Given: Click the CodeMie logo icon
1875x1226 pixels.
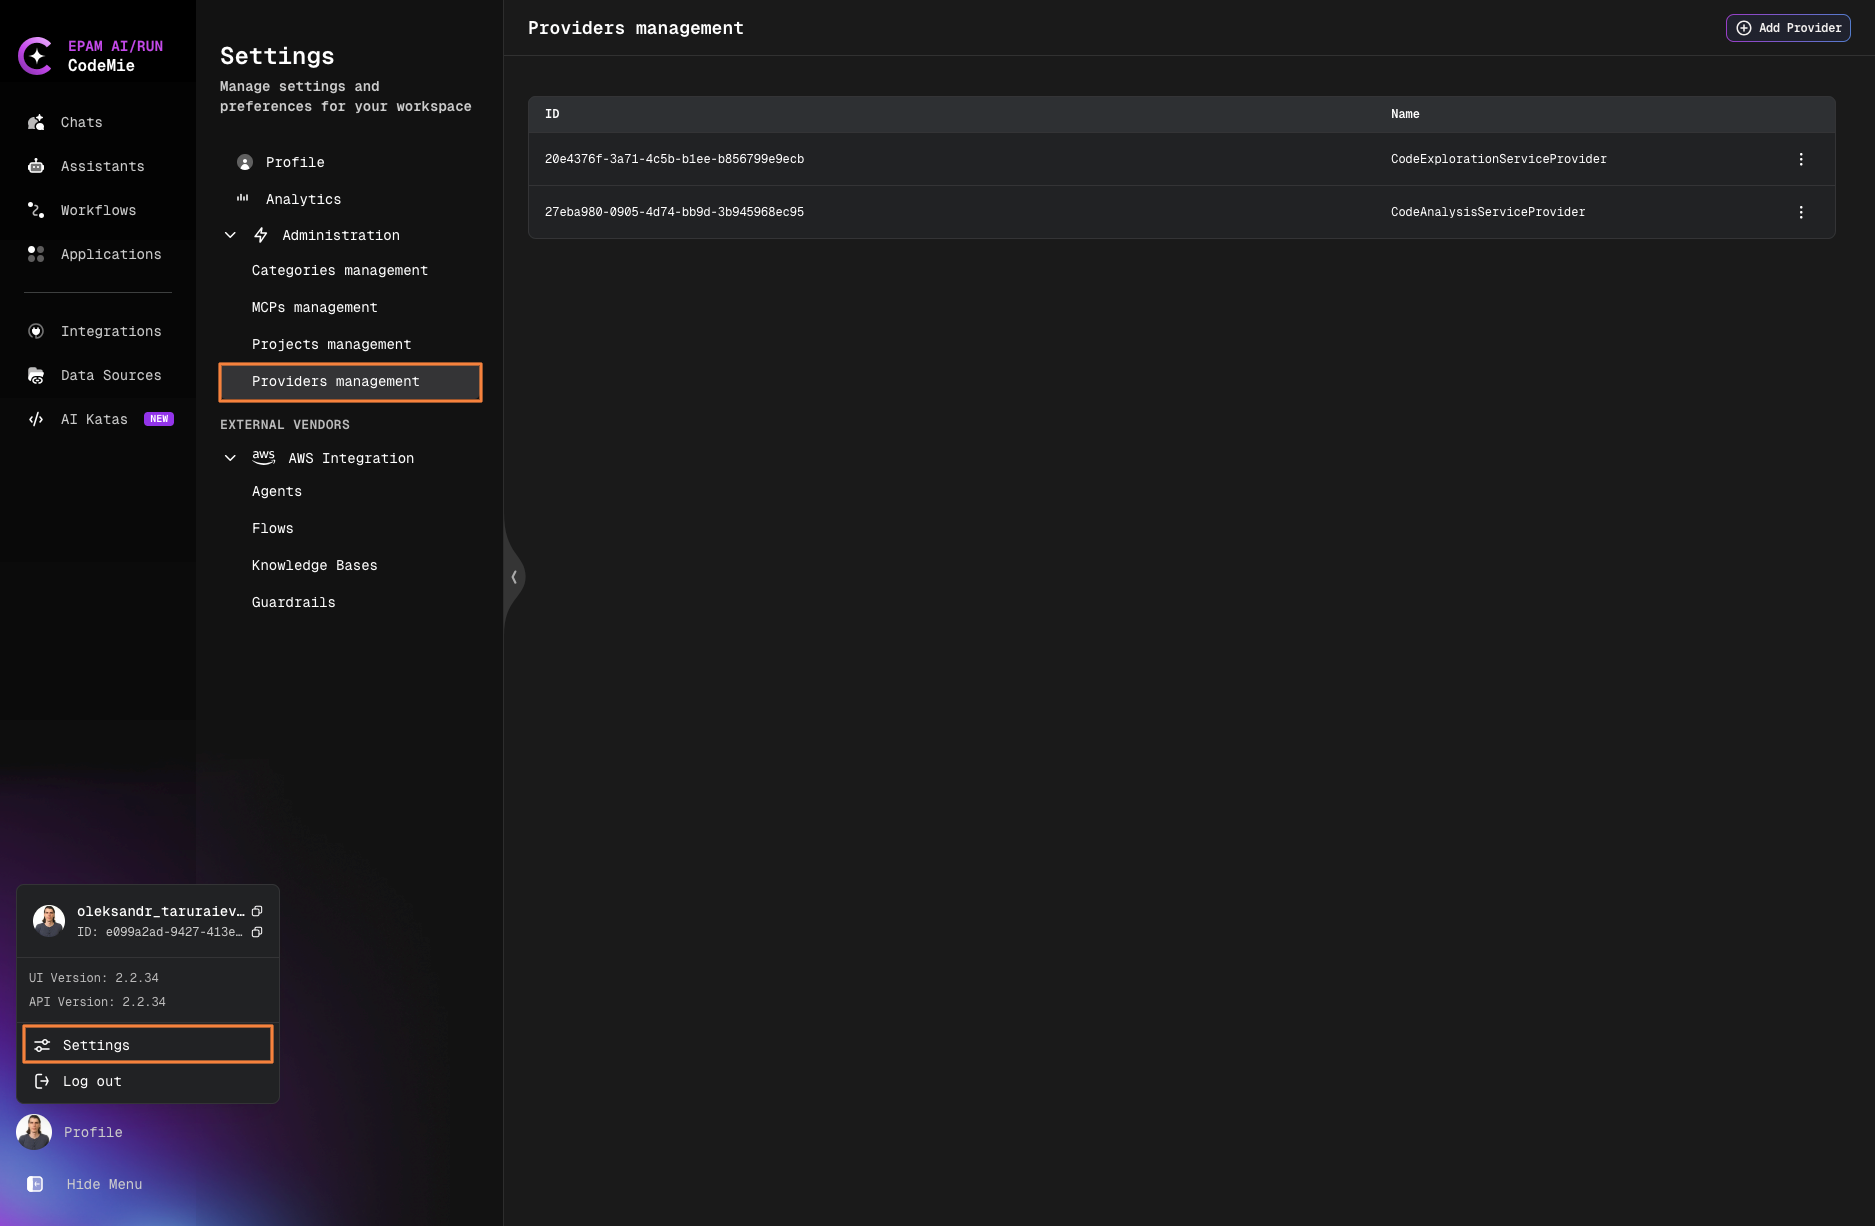Looking at the screenshot, I should tap(36, 56).
